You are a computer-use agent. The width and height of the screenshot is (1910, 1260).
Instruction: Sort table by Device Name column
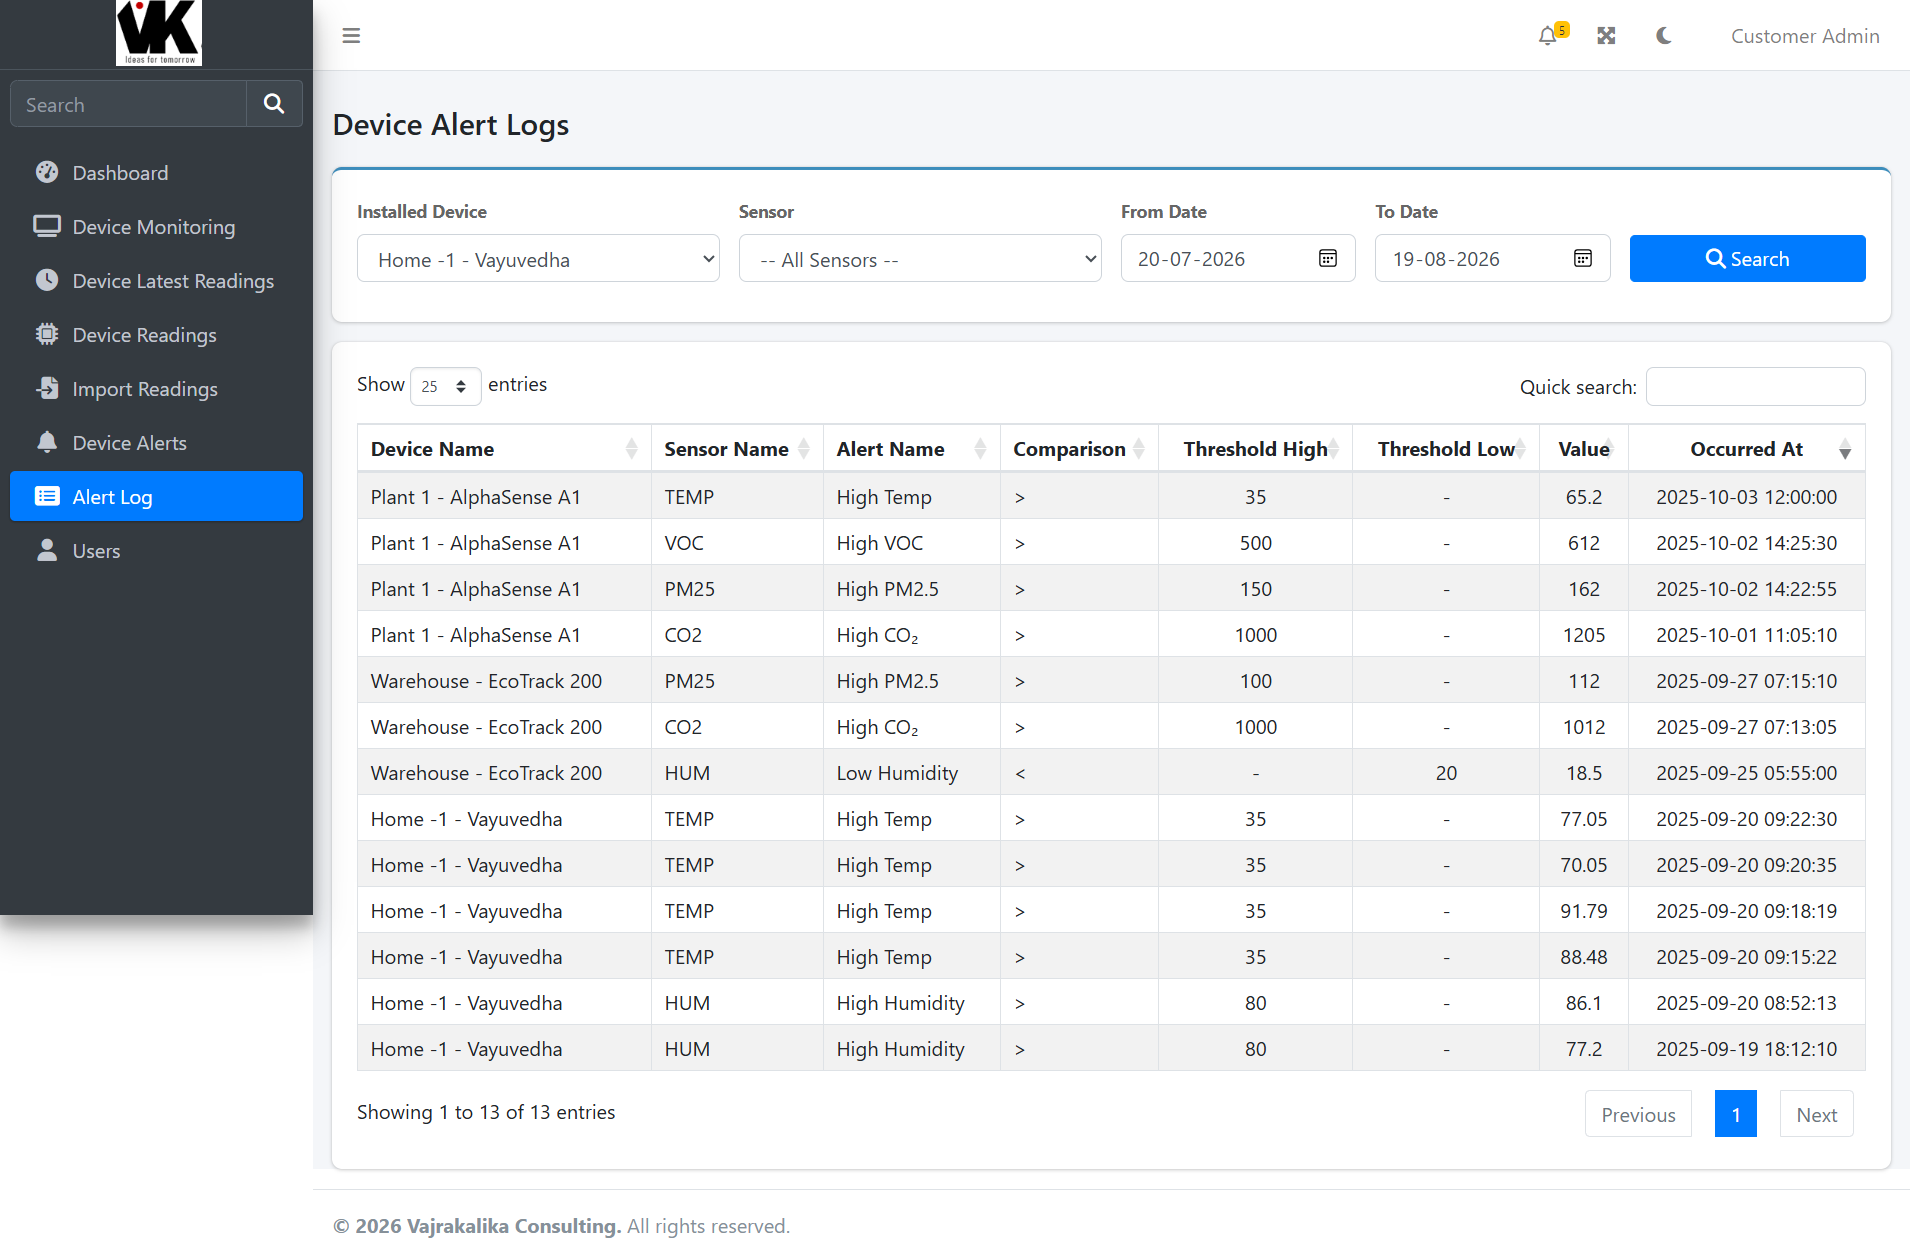[504, 449]
